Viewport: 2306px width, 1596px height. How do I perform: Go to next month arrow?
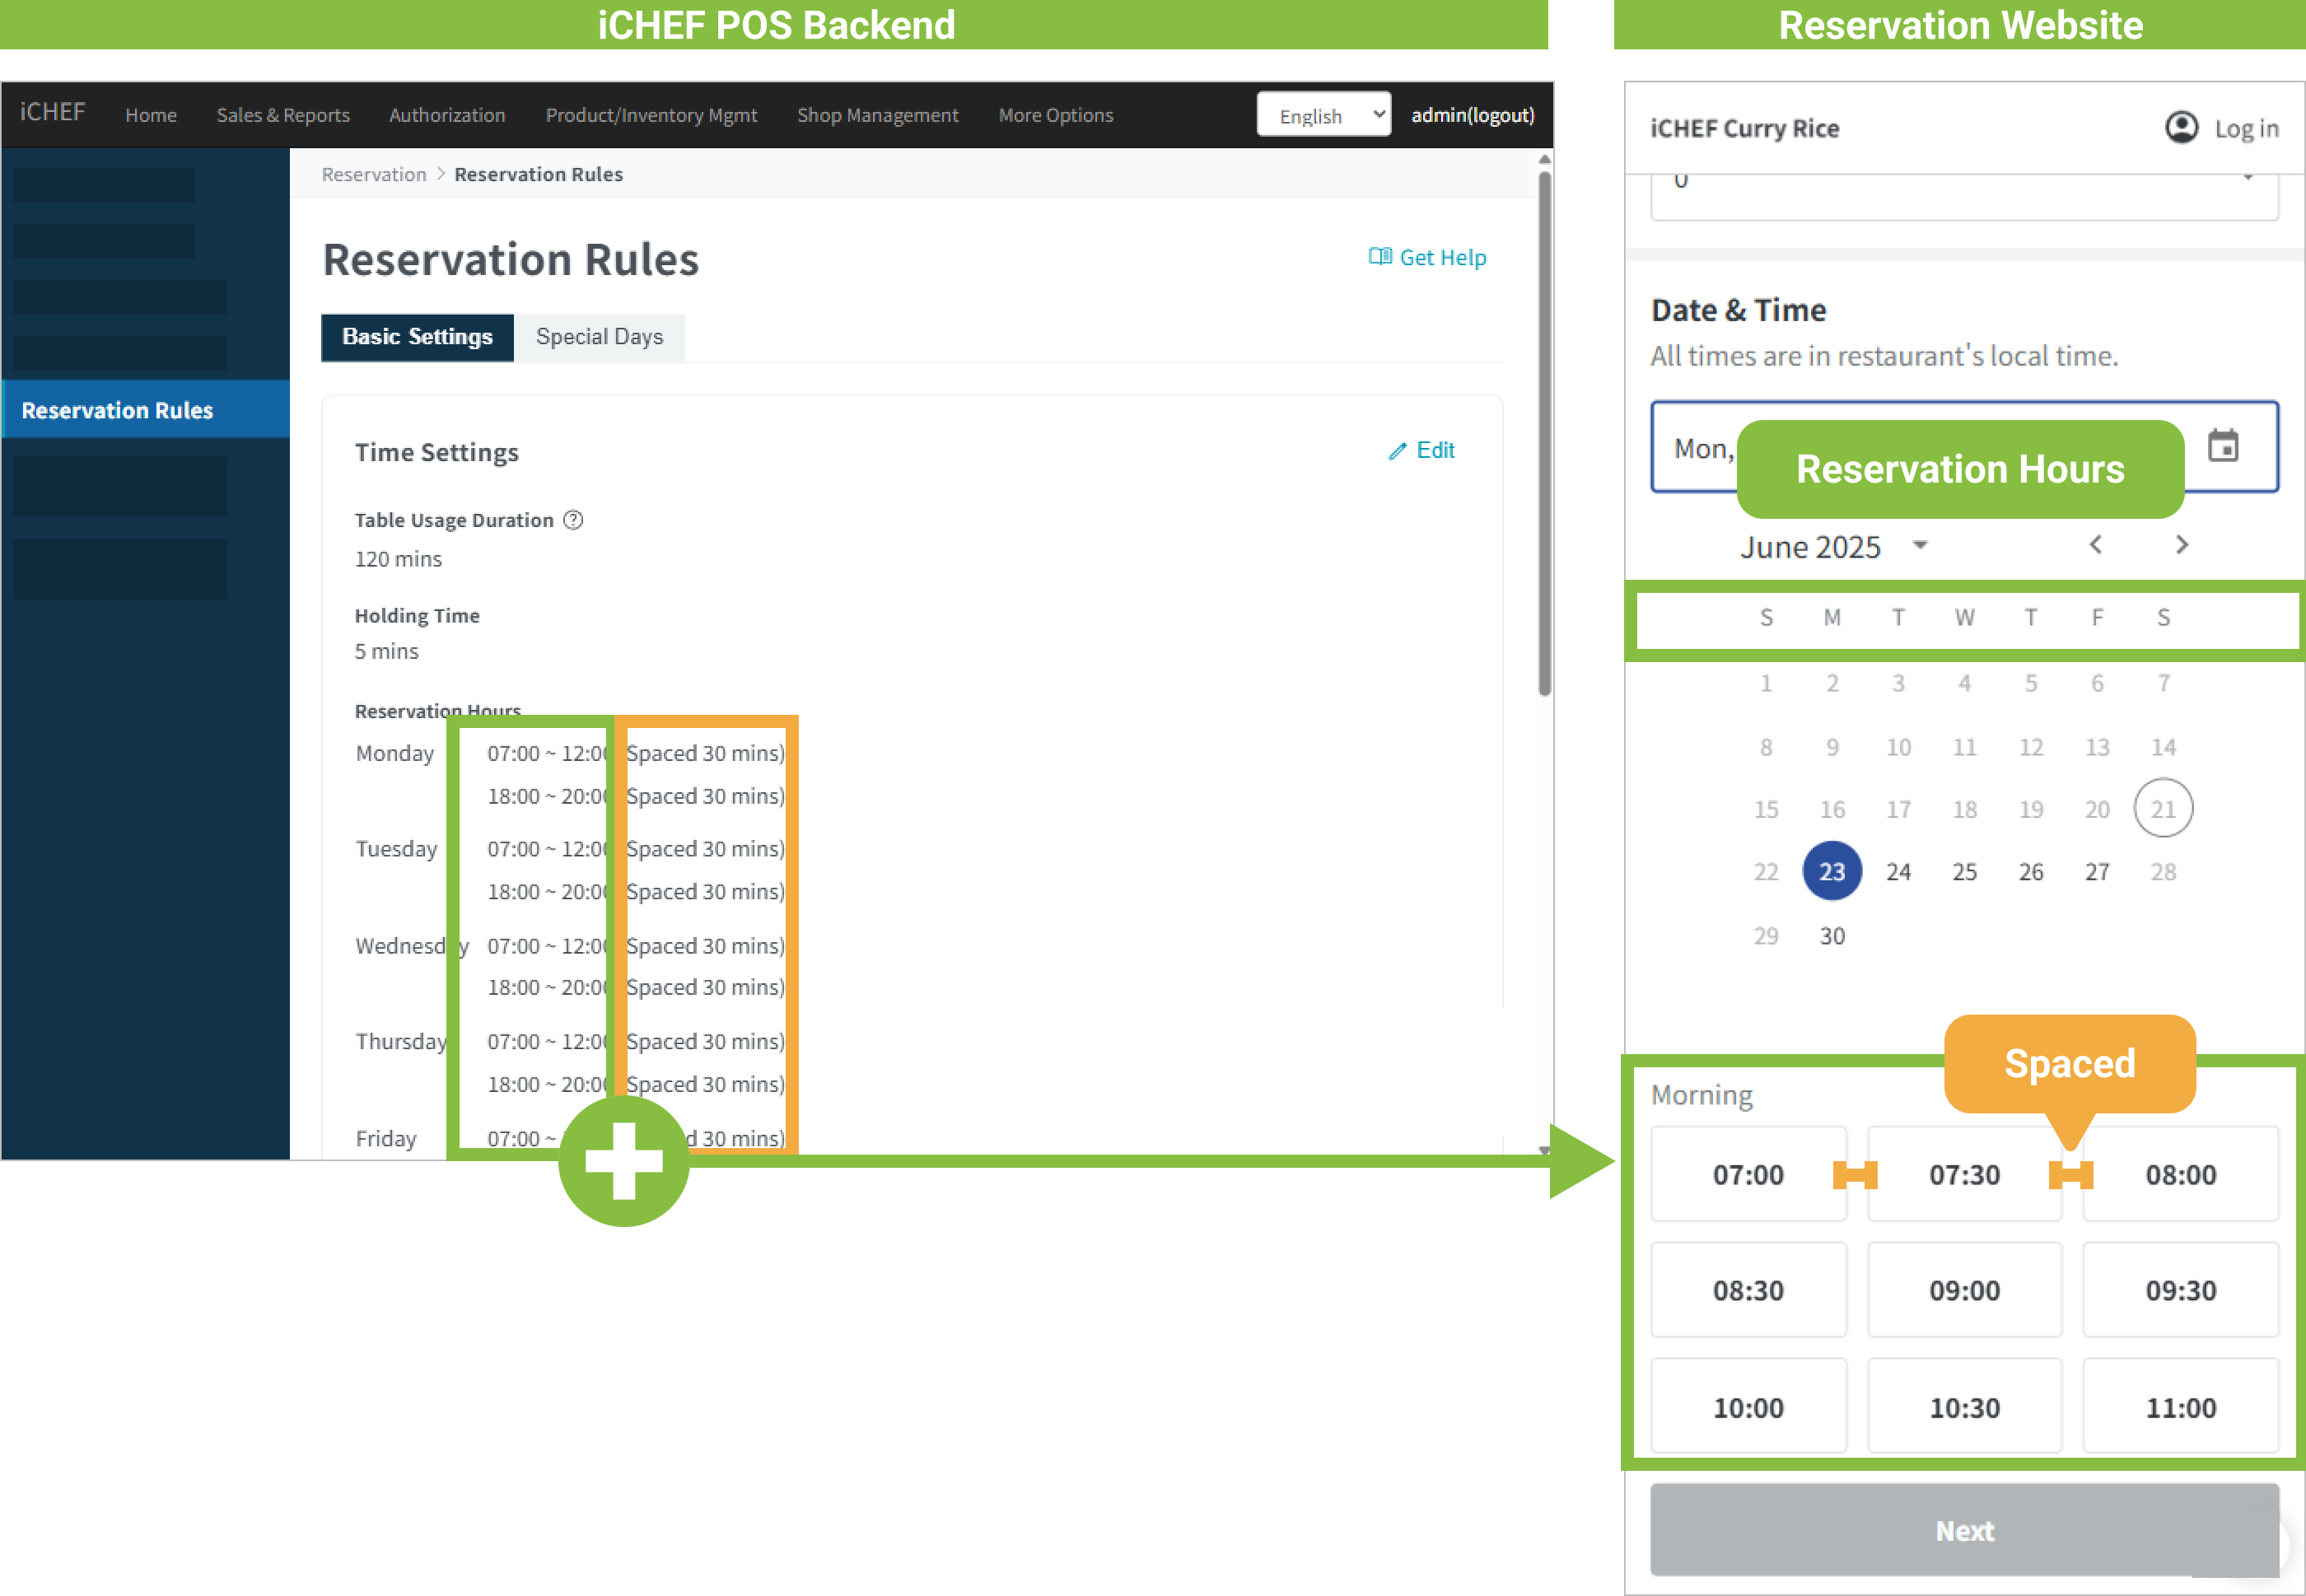point(2182,545)
